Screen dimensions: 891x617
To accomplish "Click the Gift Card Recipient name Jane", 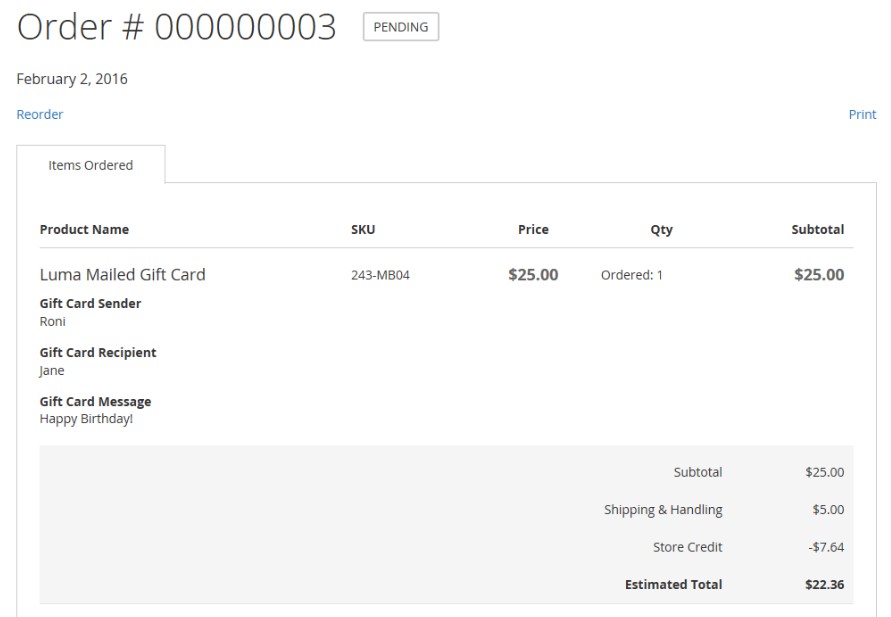I will click(x=52, y=371).
